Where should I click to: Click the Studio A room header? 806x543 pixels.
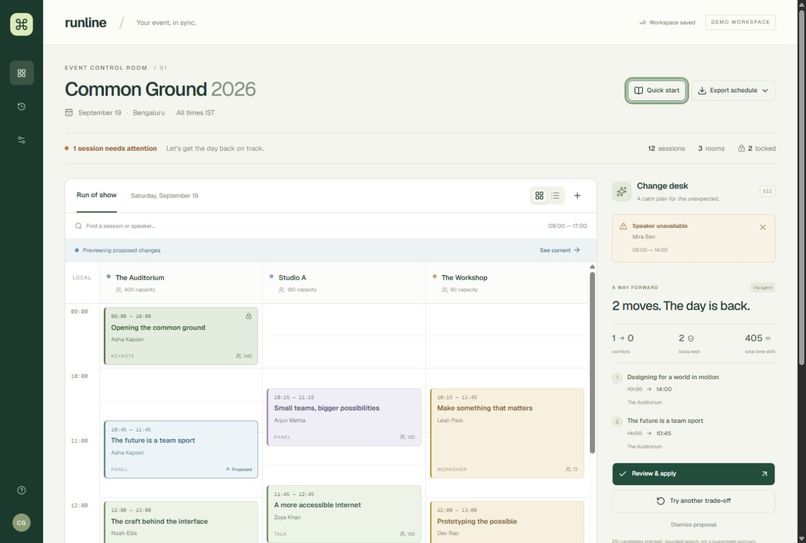(344, 283)
